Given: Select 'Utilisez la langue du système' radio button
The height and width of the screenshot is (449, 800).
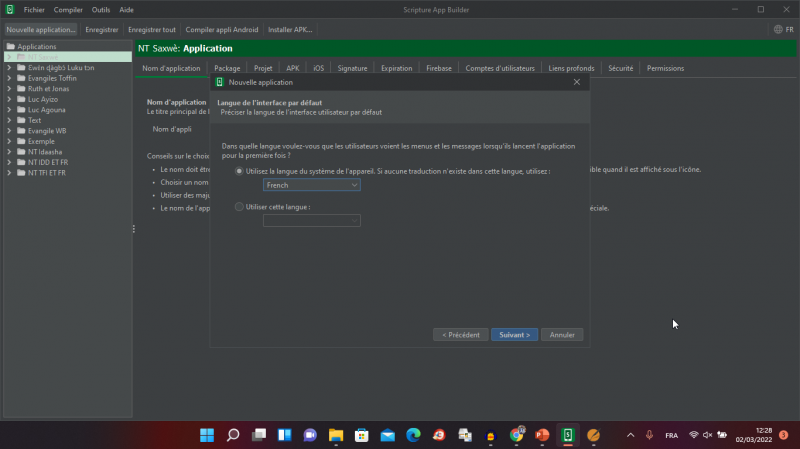Looking at the screenshot, I should 238,172.
